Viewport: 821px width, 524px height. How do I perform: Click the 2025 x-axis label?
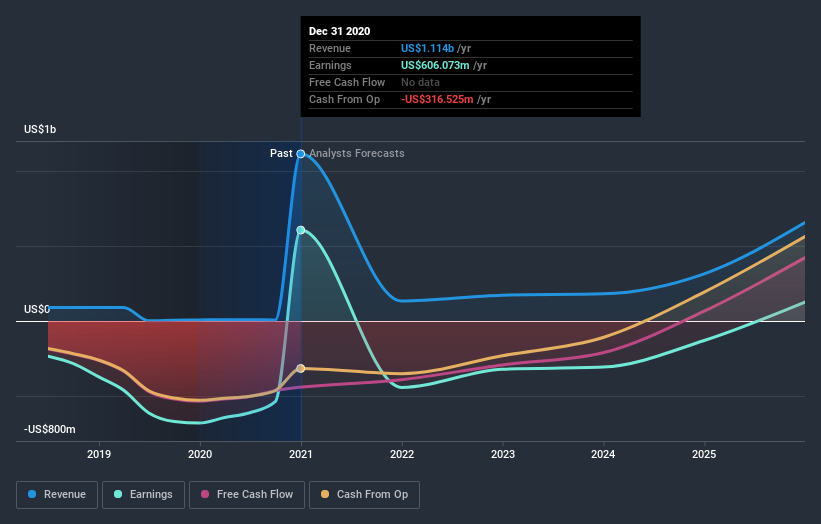coord(704,454)
